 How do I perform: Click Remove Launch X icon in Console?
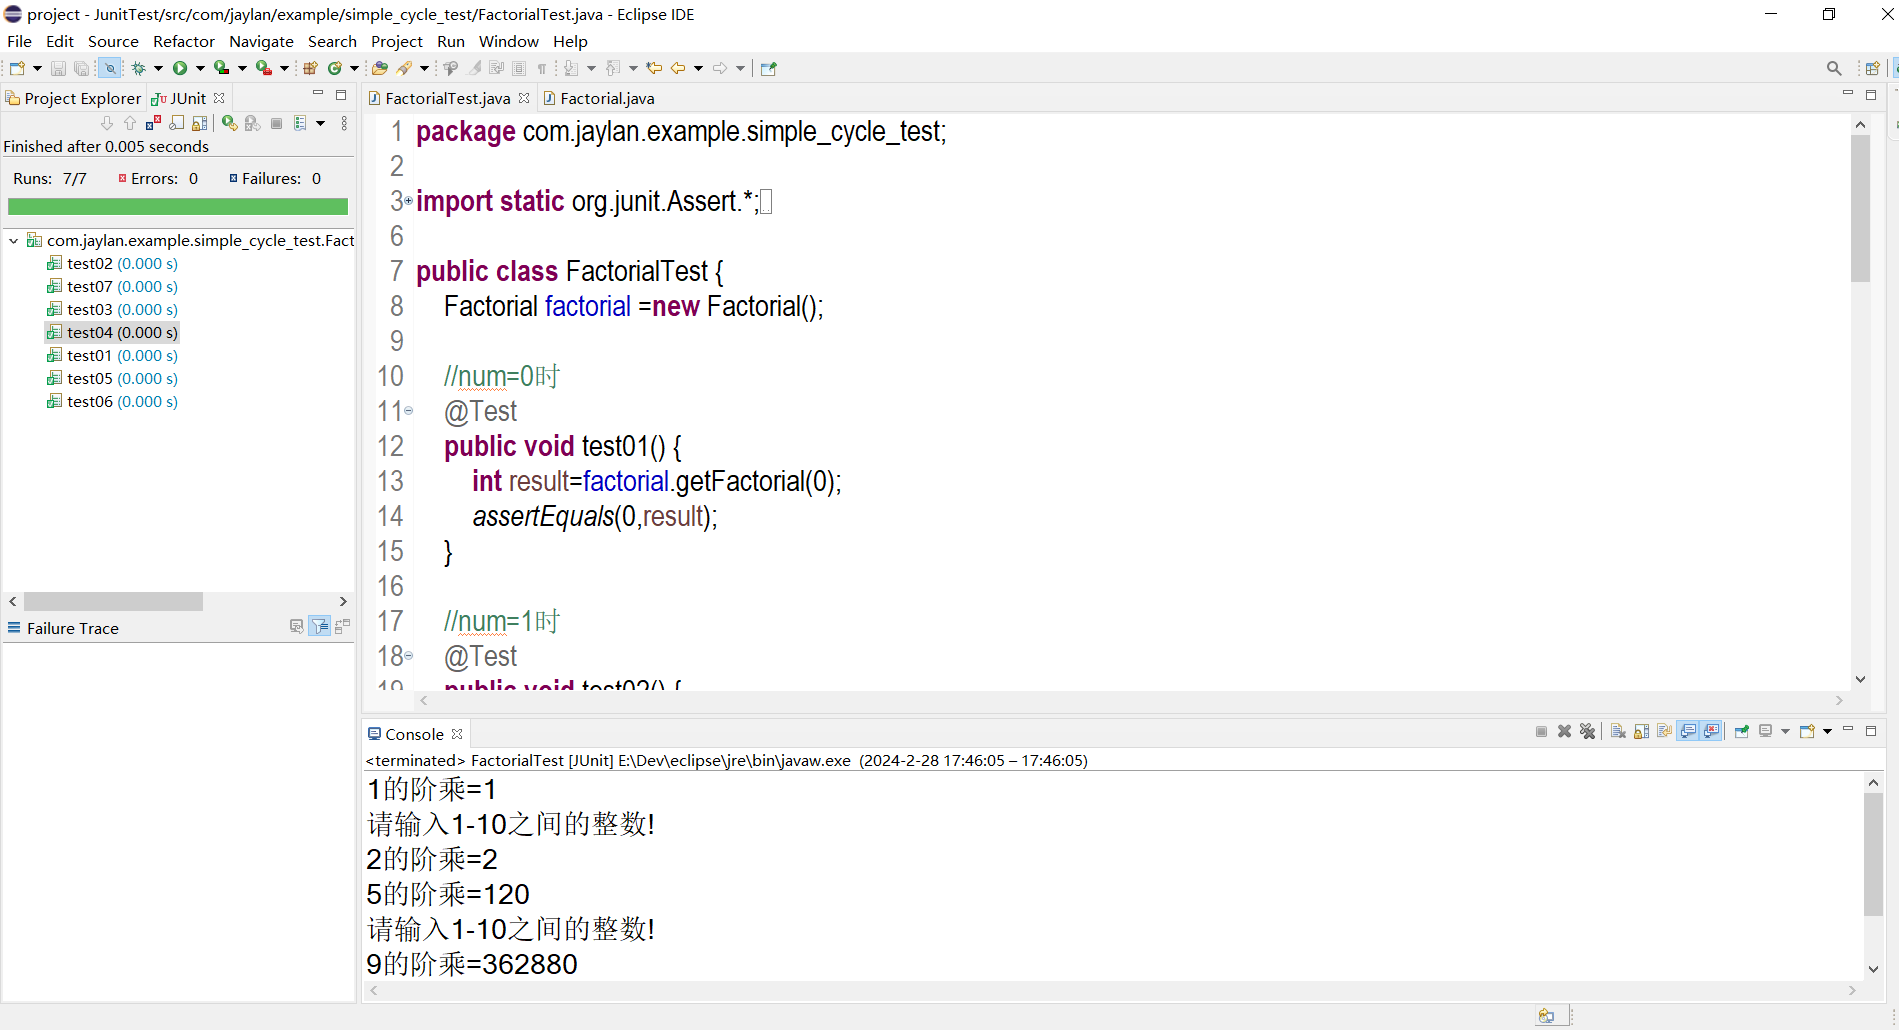[1564, 731]
